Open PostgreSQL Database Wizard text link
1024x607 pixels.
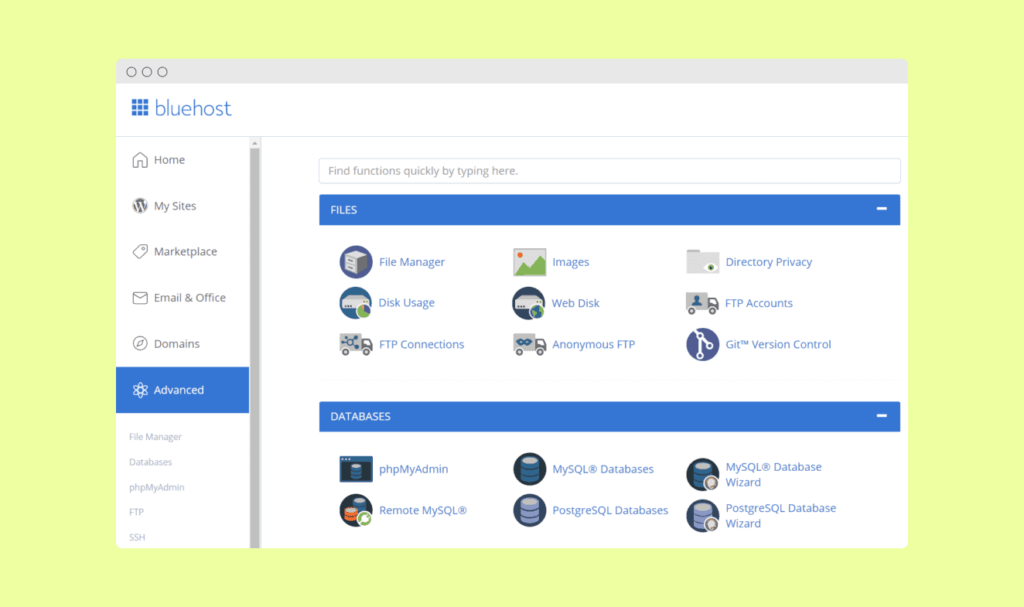point(781,516)
